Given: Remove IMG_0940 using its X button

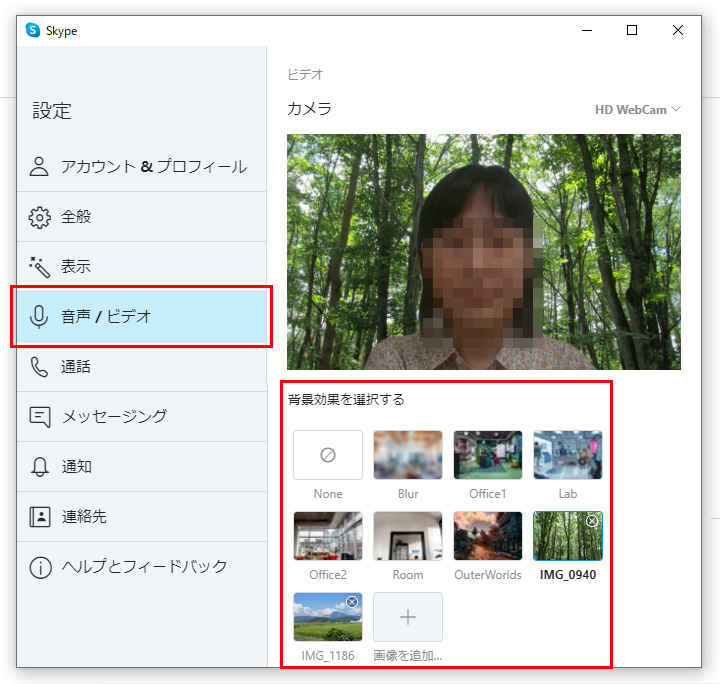Looking at the screenshot, I should (x=592, y=521).
